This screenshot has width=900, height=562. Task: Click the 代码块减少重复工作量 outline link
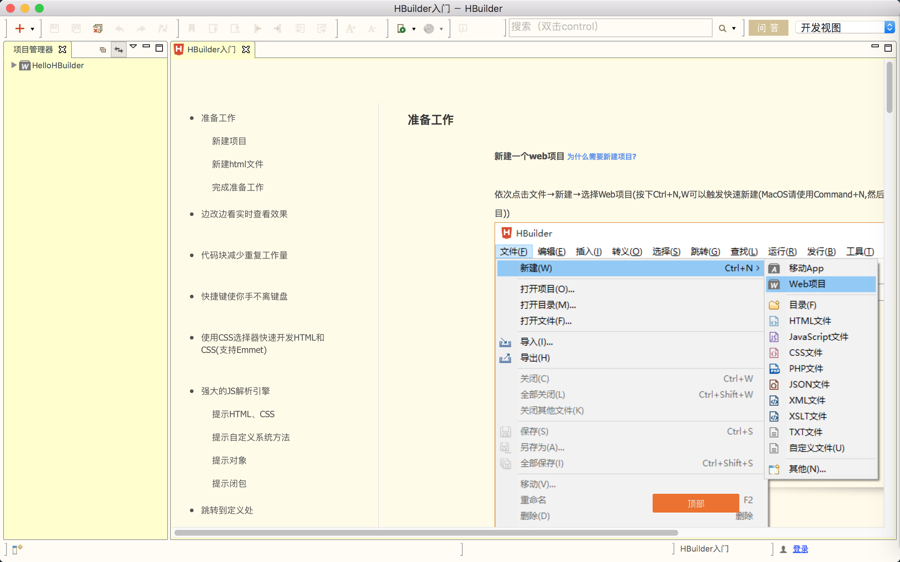pyautogui.click(x=244, y=255)
